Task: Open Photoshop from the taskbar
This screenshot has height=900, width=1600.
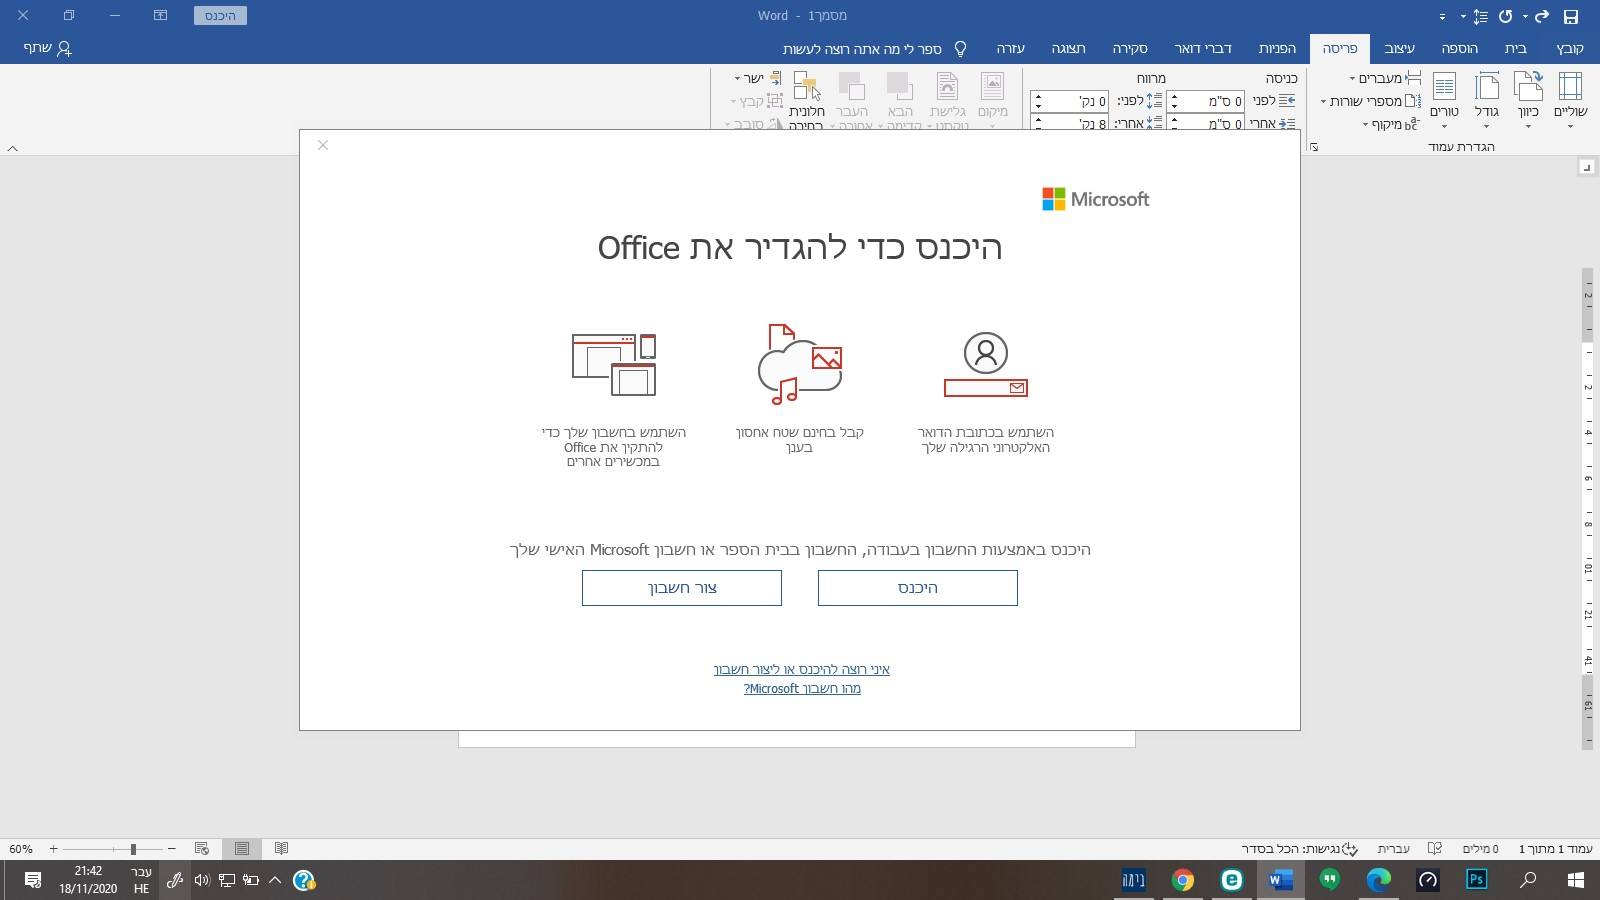Action: point(1477,880)
